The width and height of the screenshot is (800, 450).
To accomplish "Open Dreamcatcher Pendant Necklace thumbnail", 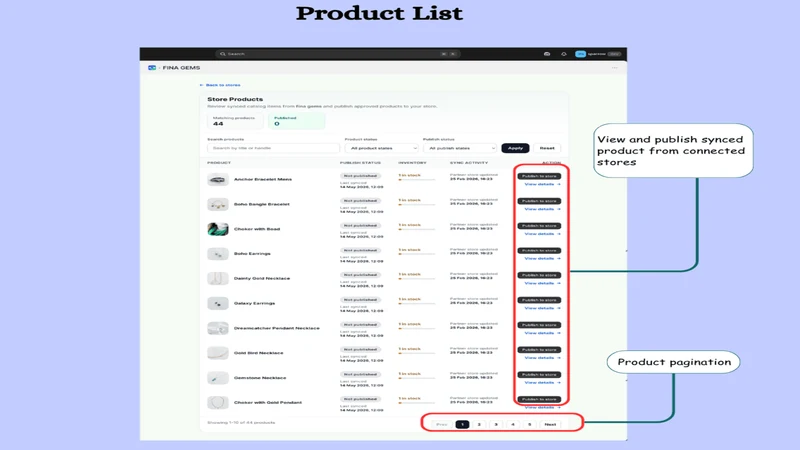I will pyautogui.click(x=218, y=329).
